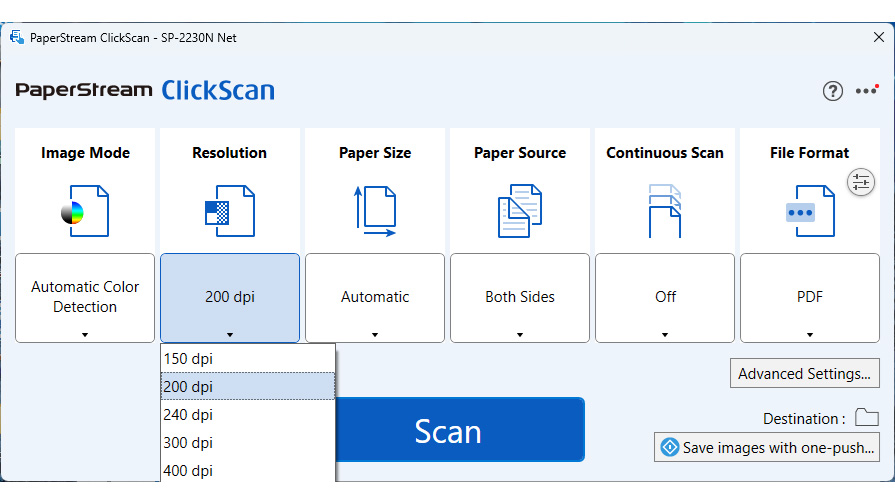Click the Paper Size arrows icon
Image resolution: width=895 pixels, height=504 pixels.
(375, 211)
